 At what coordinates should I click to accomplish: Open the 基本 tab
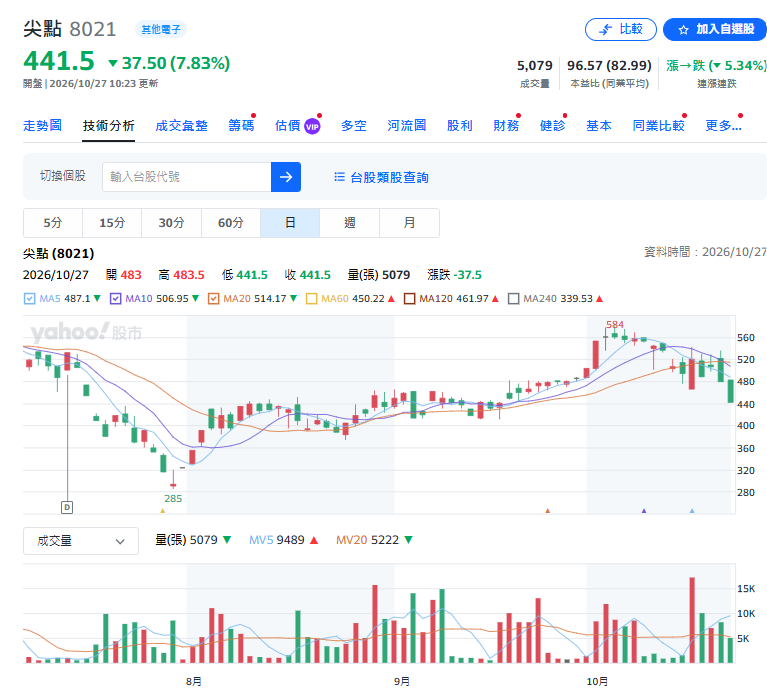pyautogui.click(x=599, y=126)
